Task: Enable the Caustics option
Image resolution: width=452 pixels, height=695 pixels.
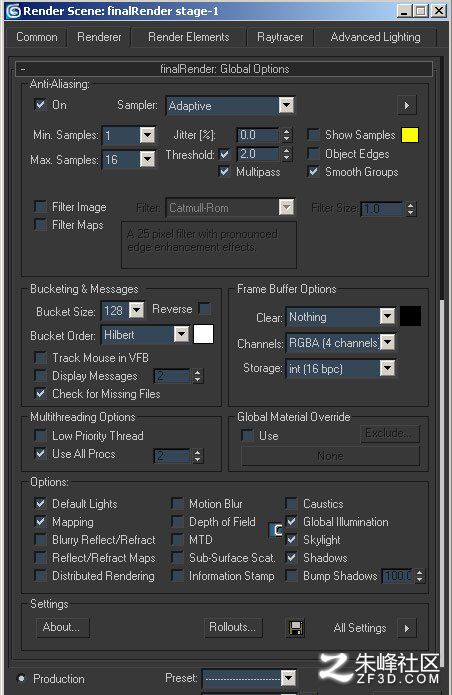Action: [x=291, y=504]
